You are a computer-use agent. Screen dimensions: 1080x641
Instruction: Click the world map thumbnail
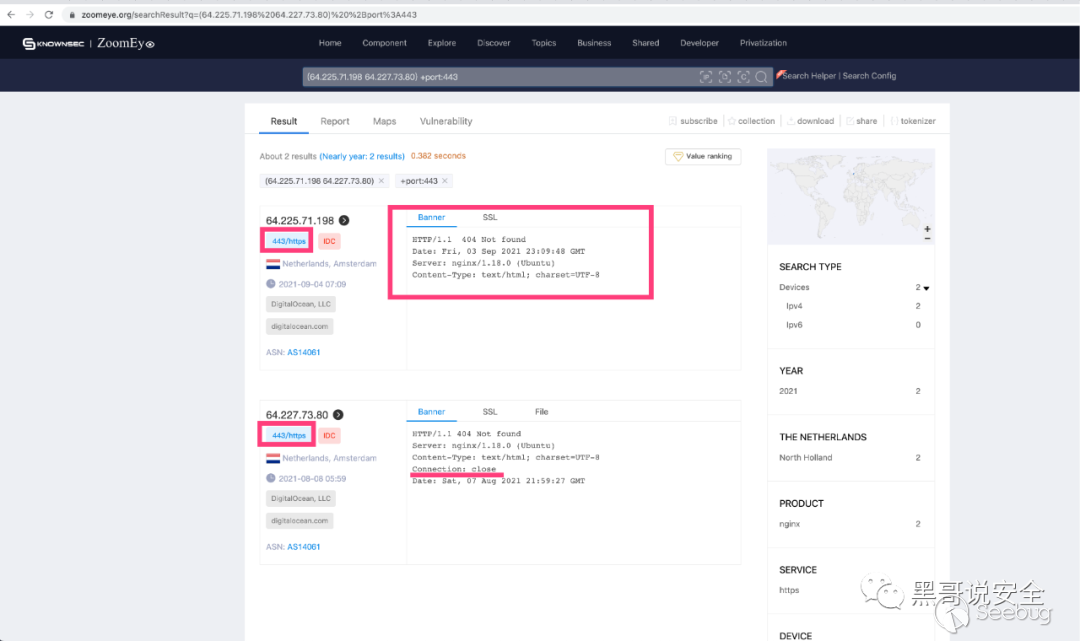[x=851, y=196]
